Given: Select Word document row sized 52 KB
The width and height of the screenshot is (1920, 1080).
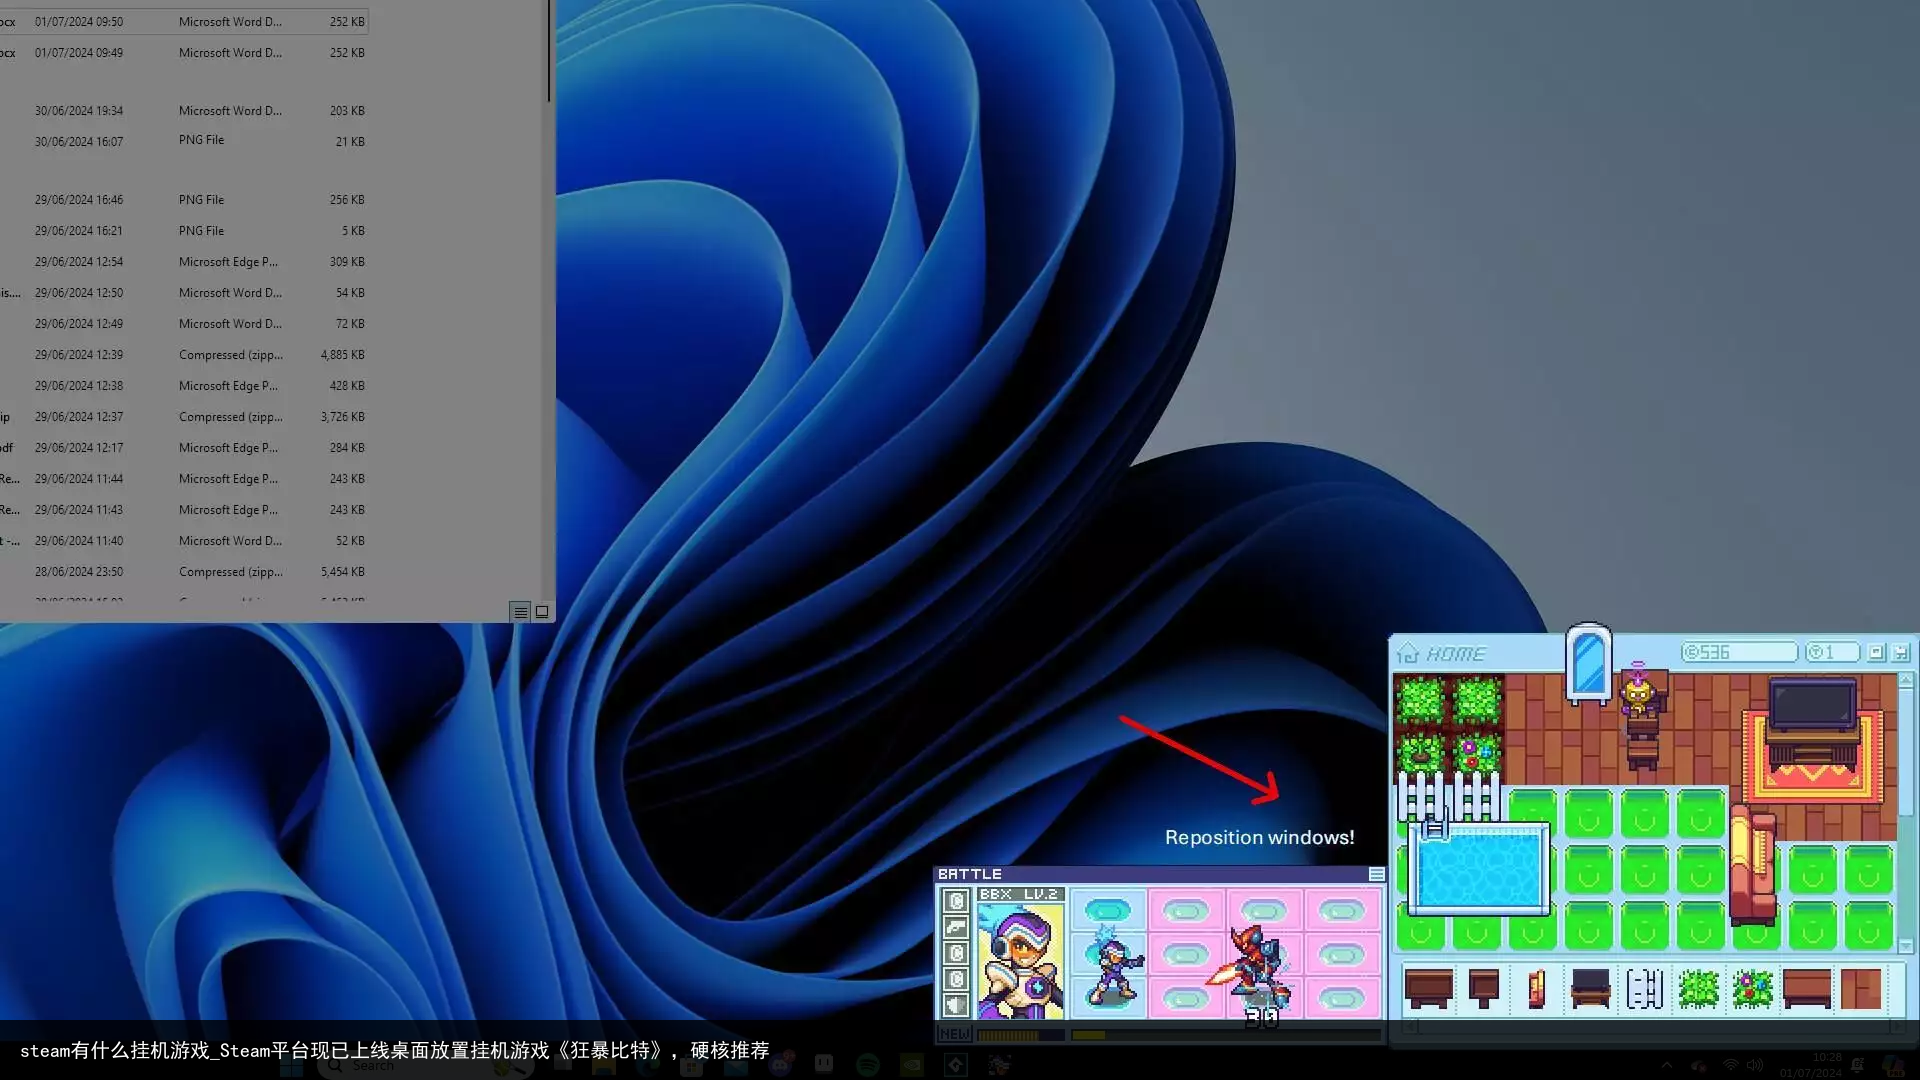Looking at the screenshot, I should pos(184,540).
